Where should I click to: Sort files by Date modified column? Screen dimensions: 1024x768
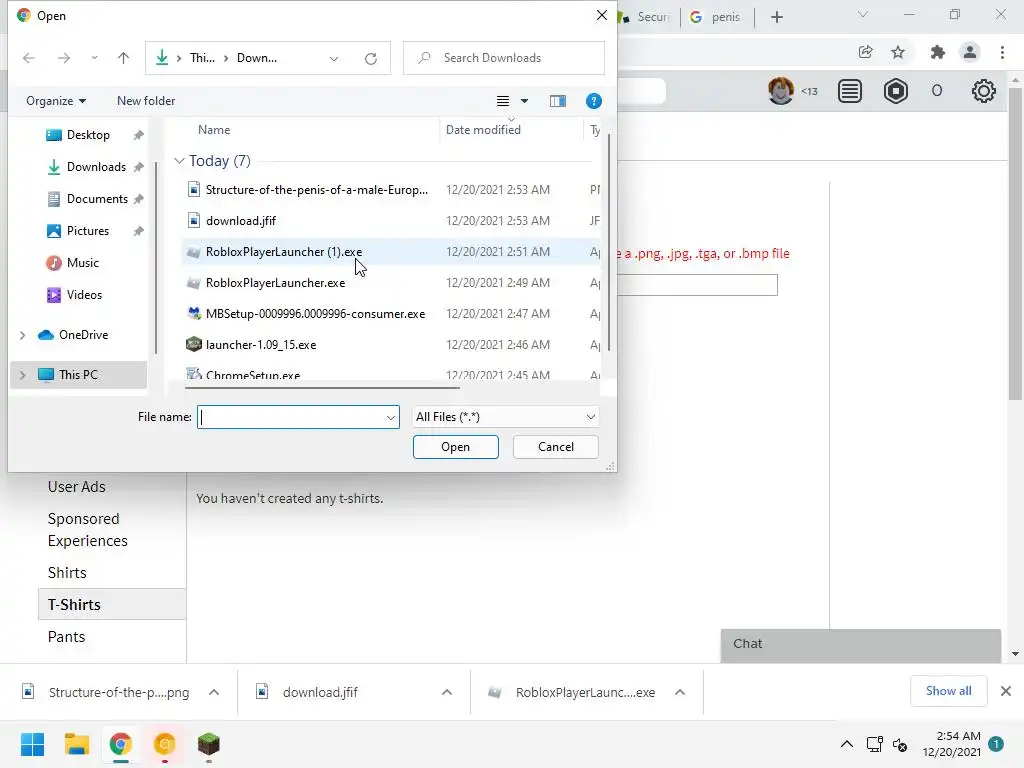pos(483,130)
